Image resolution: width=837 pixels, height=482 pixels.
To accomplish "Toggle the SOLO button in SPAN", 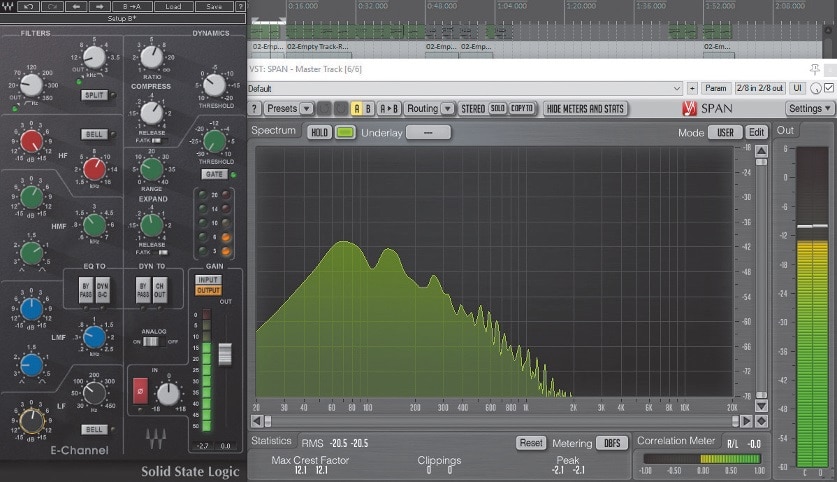I will (498, 108).
